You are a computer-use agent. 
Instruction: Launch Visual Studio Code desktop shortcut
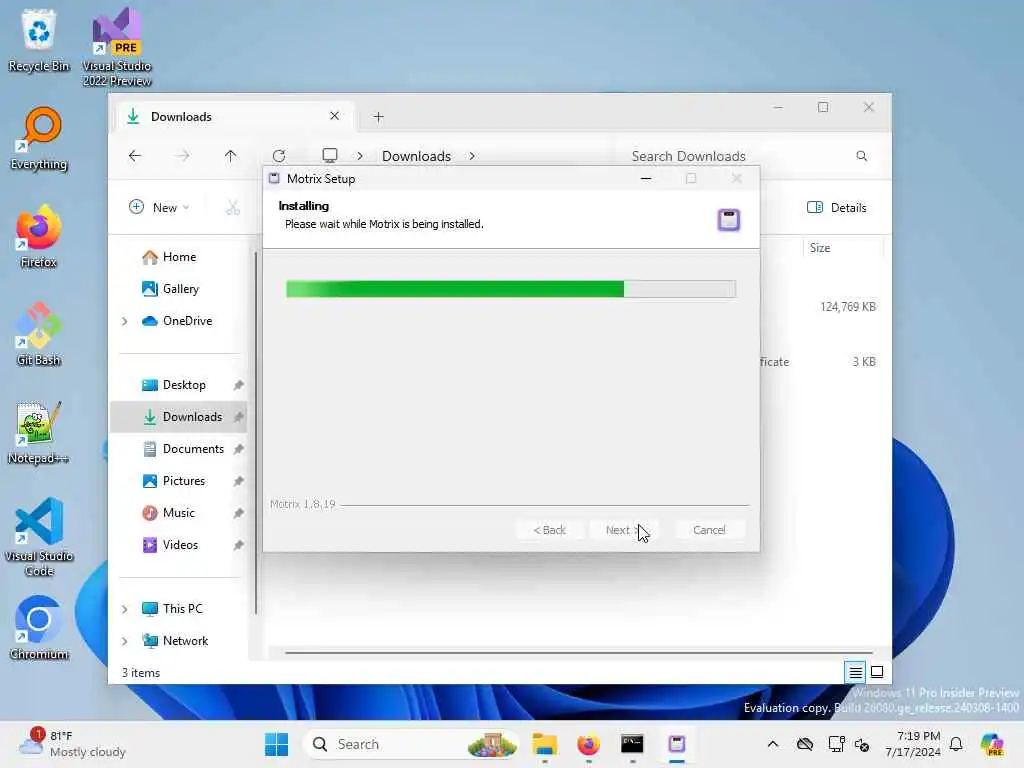pos(39,537)
